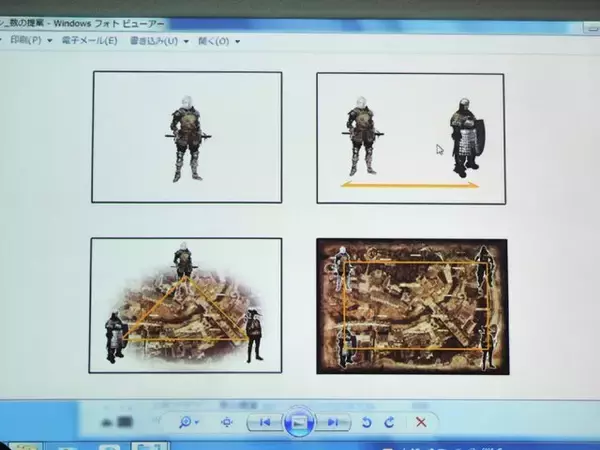Viewport: 600px width, 450px height.
Task: Rotate the image counterclockwise
Action: pos(367,422)
